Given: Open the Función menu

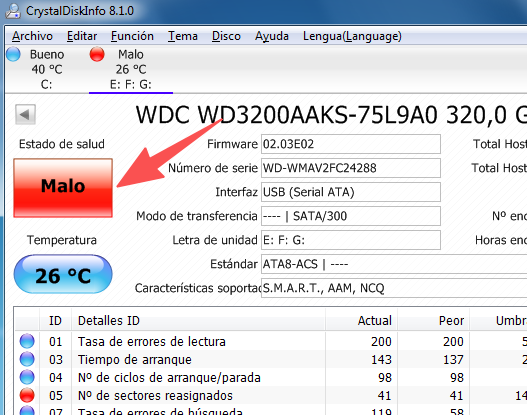Looking at the screenshot, I should (x=132, y=36).
